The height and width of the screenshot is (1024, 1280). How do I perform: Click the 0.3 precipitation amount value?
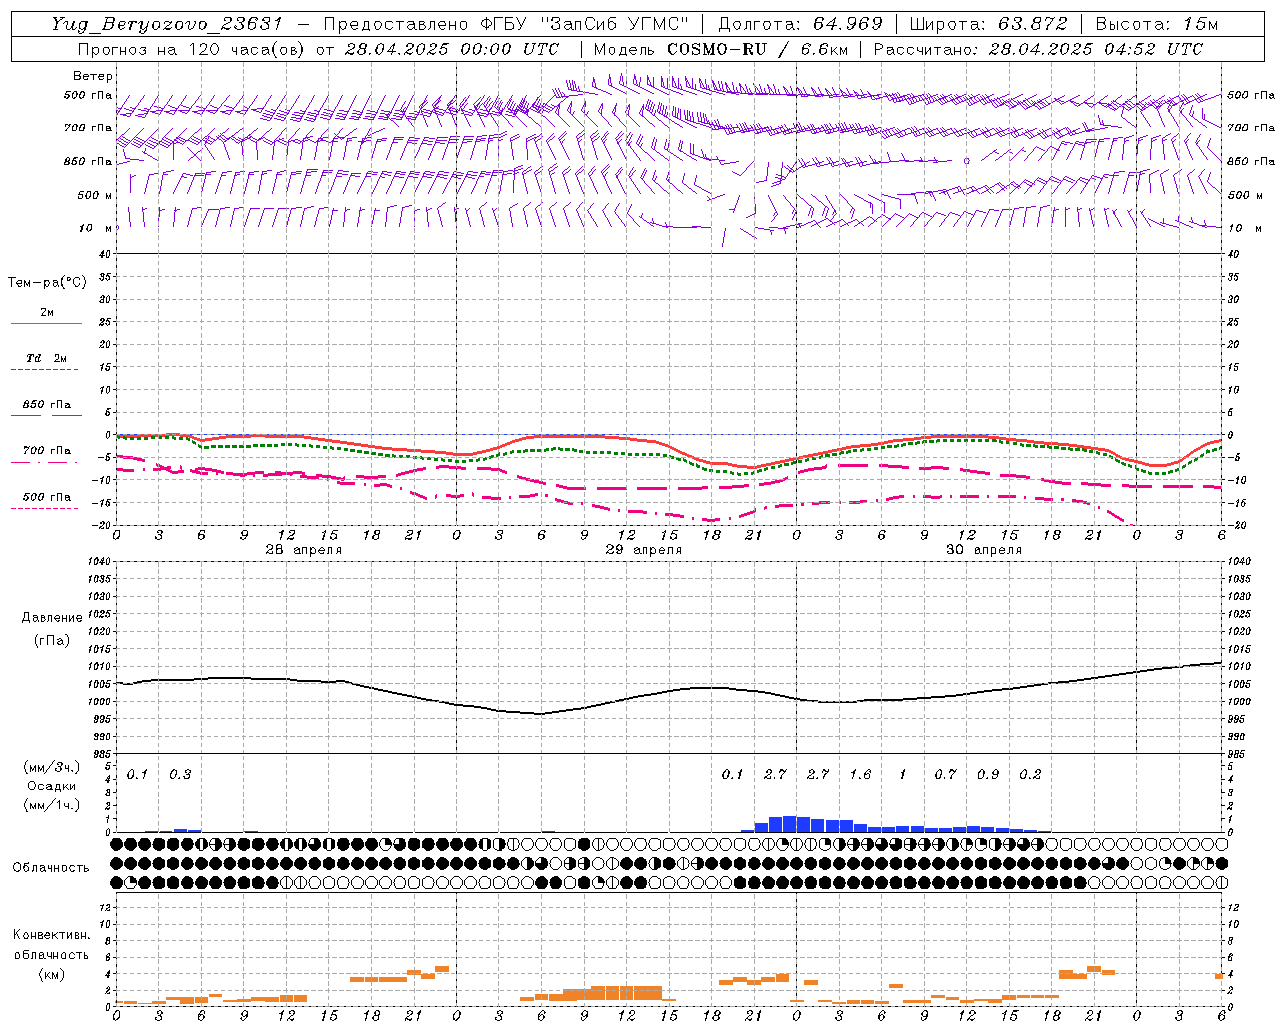pos(180,775)
